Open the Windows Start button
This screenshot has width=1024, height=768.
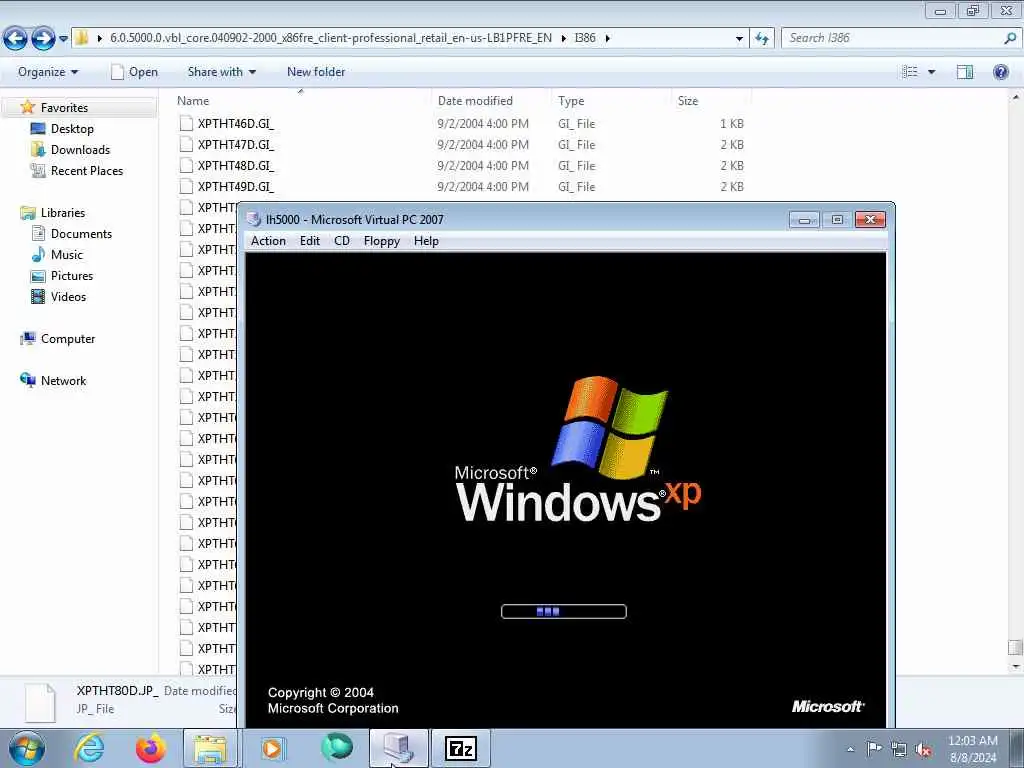click(x=26, y=749)
